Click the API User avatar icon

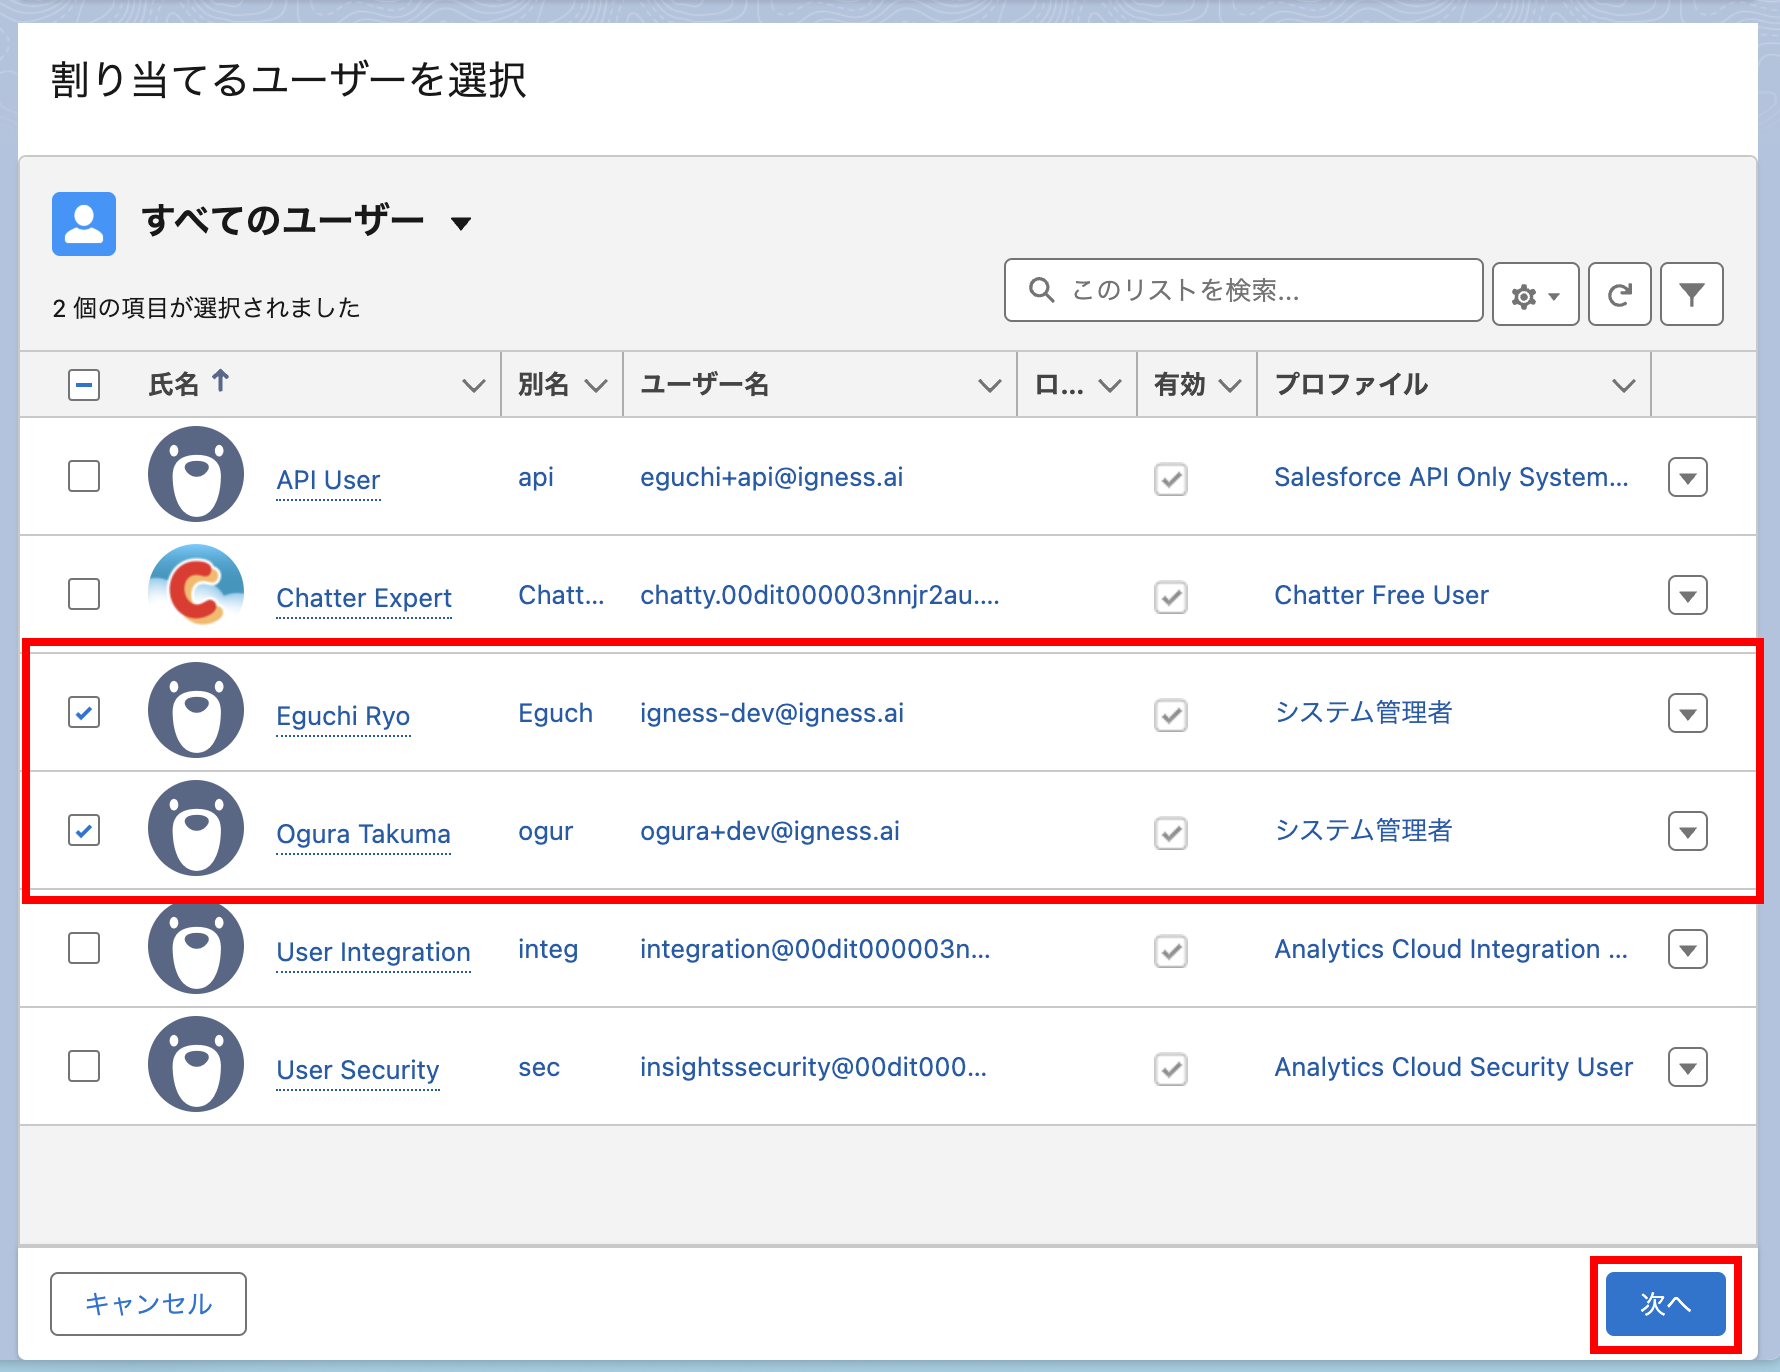[x=196, y=475]
